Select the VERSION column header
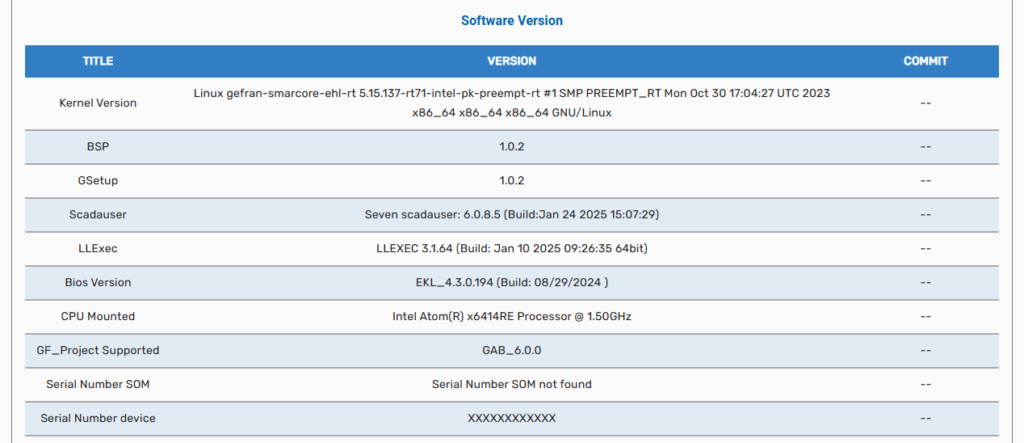This screenshot has height=443, width=1024. pyautogui.click(x=511, y=61)
